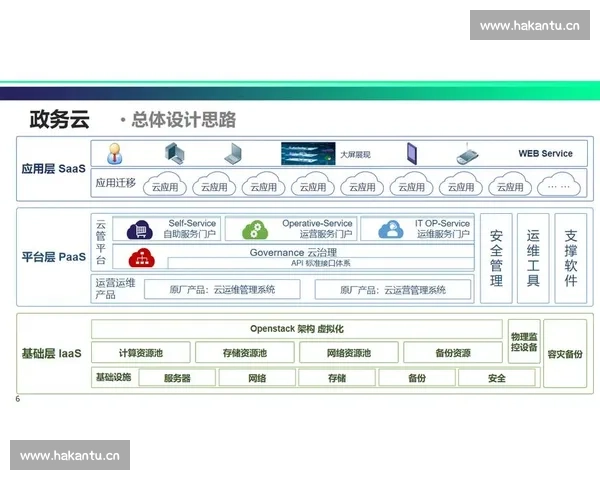The width and height of the screenshot is (600, 480).
Task: Click the Self-Service 自助服务门户 box
Action: [x=166, y=229]
